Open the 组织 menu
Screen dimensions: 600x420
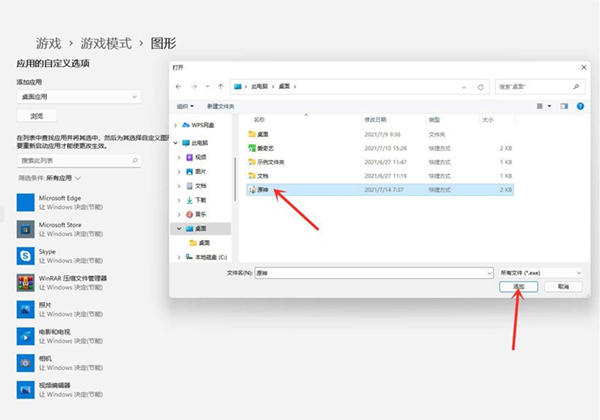(x=184, y=105)
